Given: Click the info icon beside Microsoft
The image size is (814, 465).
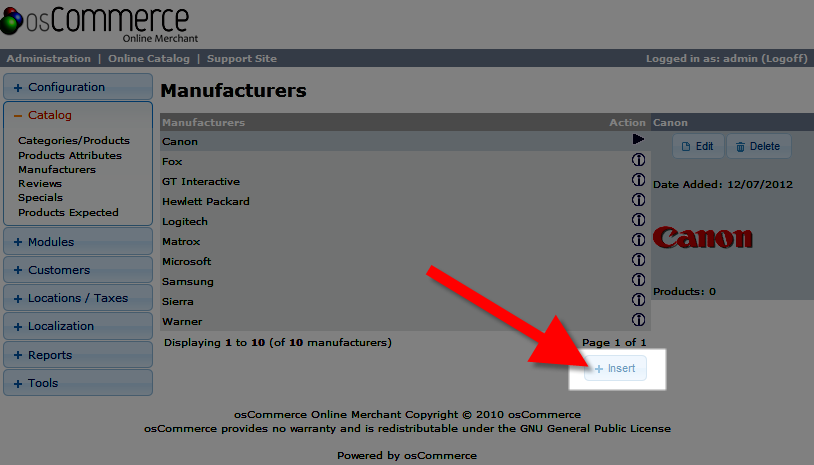Looking at the screenshot, I should click(x=638, y=261).
